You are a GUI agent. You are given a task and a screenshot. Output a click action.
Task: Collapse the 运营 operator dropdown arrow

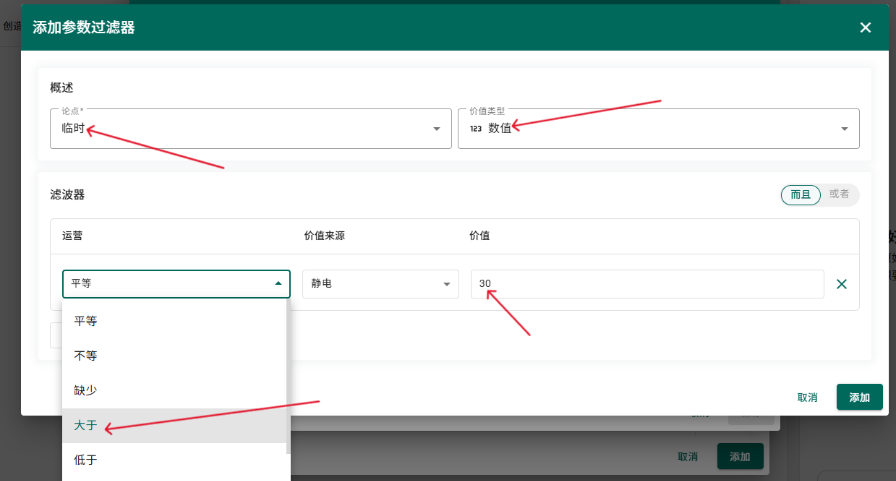[278, 284]
